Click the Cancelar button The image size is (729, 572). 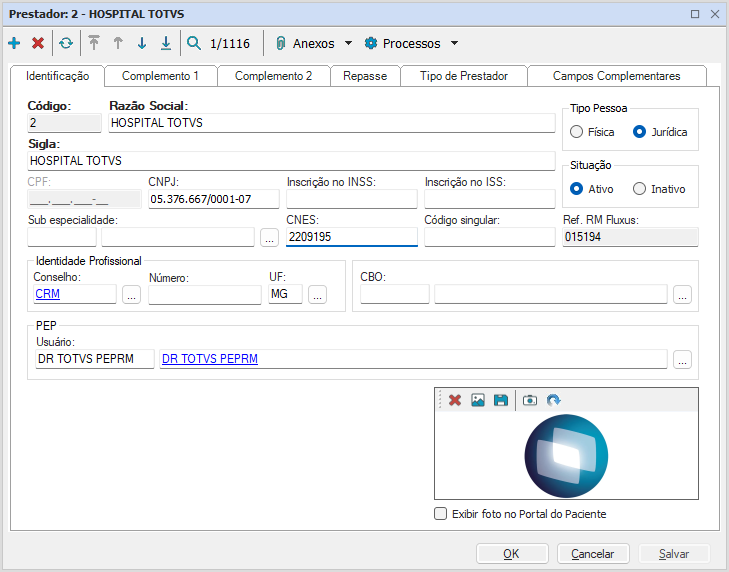[x=593, y=554]
